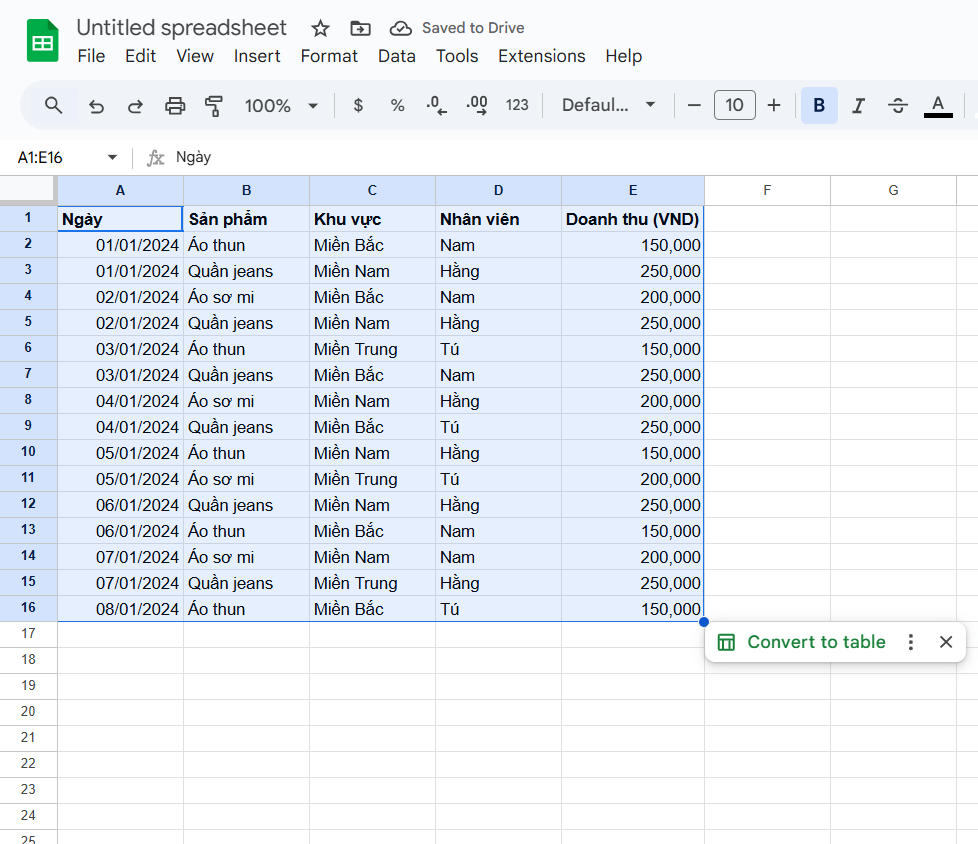Toggle italic formatting
978x844 pixels.
coord(859,105)
